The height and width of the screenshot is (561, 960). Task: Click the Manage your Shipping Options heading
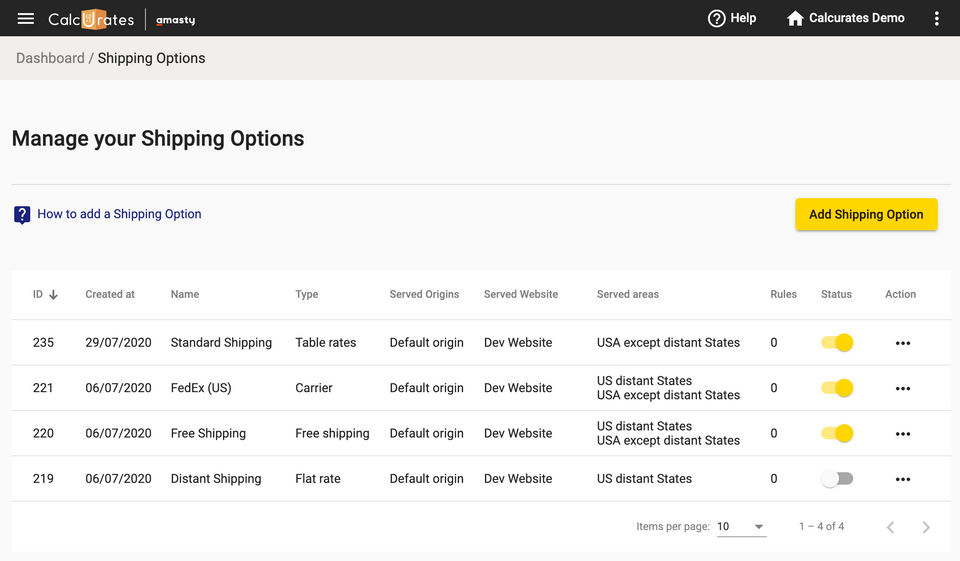click(158, 139)
